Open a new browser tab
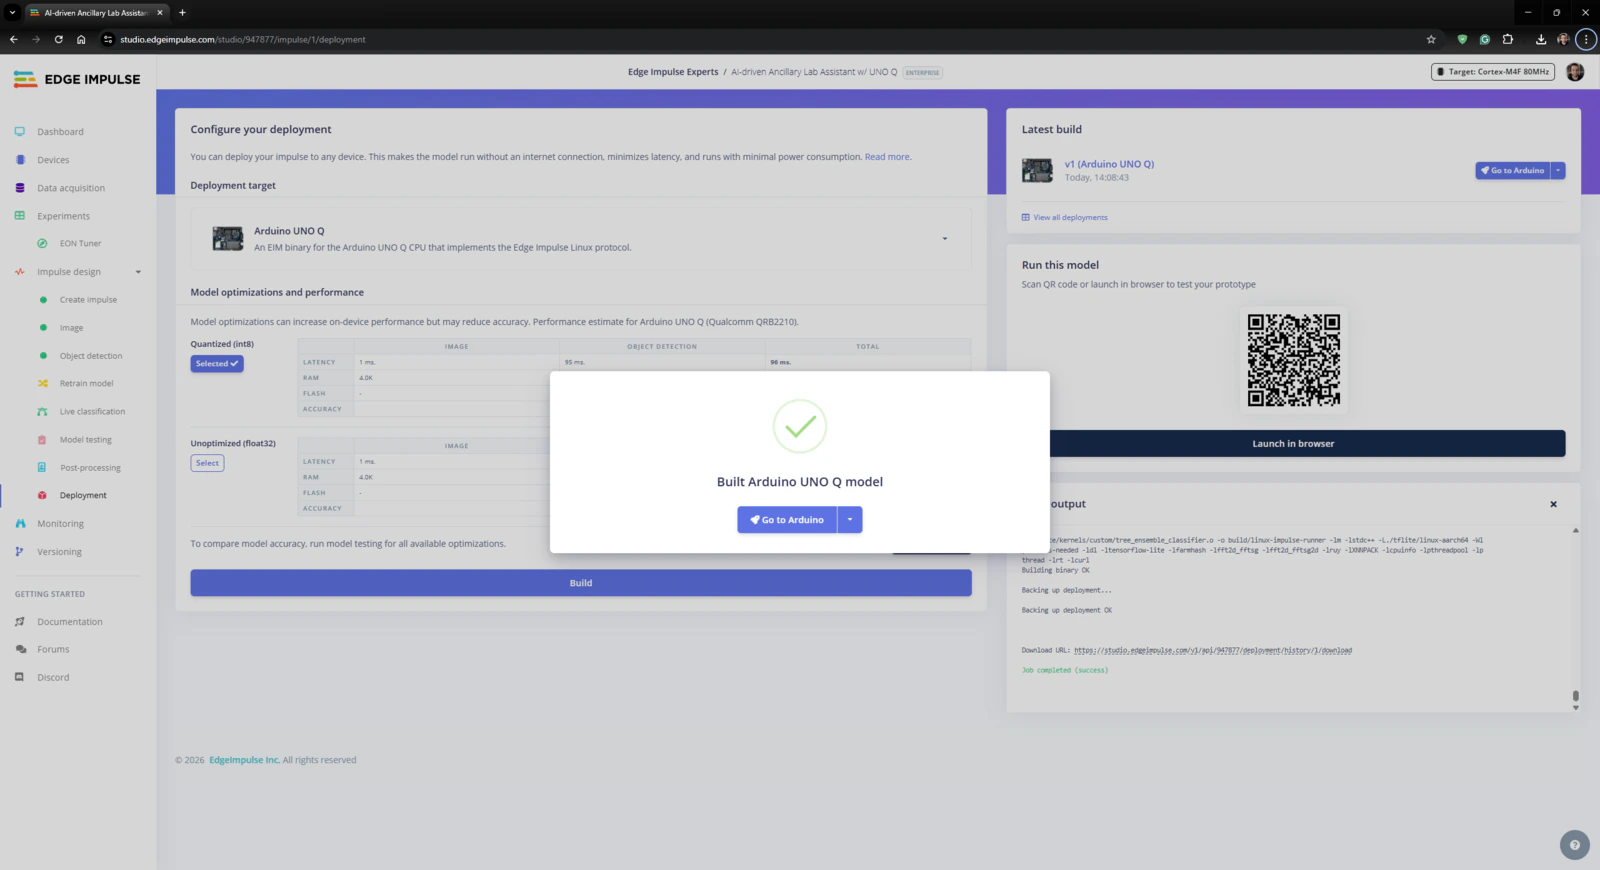This screenshot has width=1600, height=870. click(182, 13)
